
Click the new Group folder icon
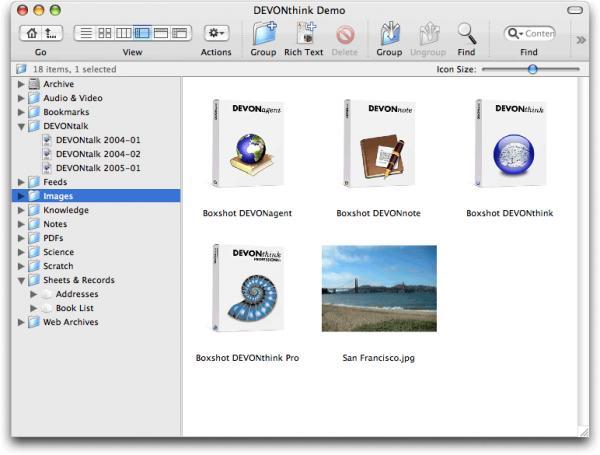click(x=264, y=33)
